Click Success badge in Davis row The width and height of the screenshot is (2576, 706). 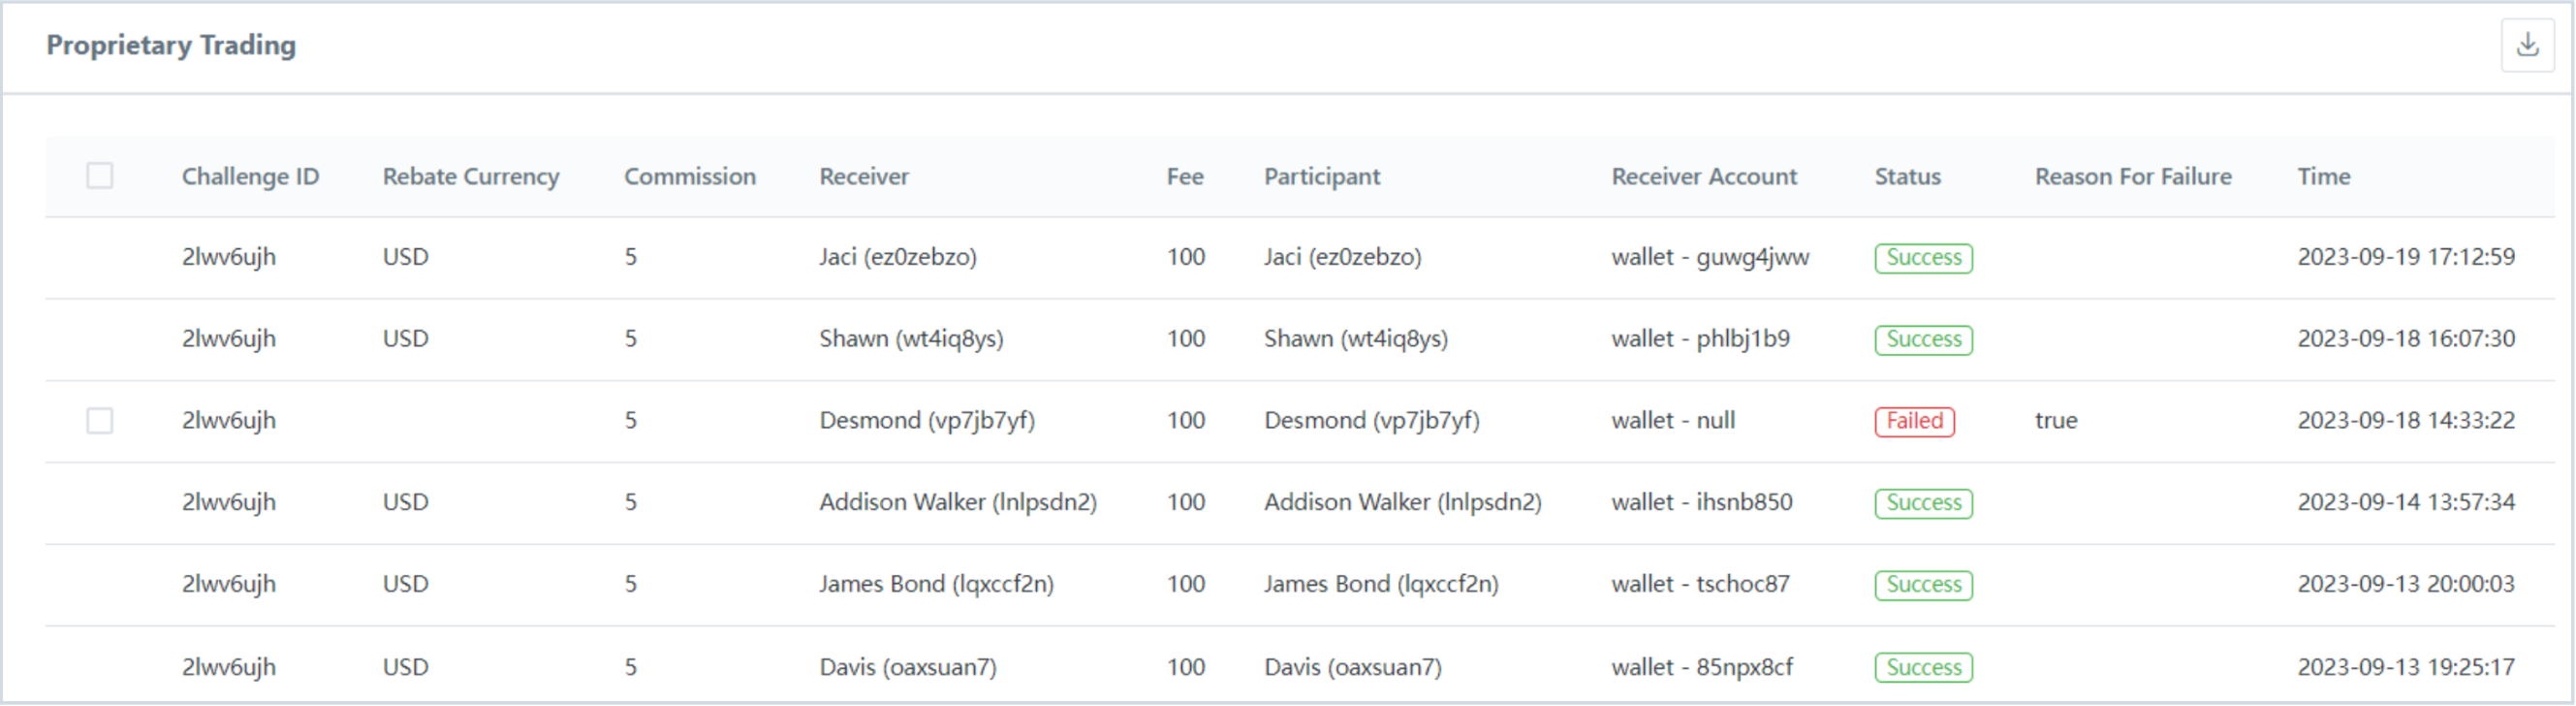[x=1923, y=667]
